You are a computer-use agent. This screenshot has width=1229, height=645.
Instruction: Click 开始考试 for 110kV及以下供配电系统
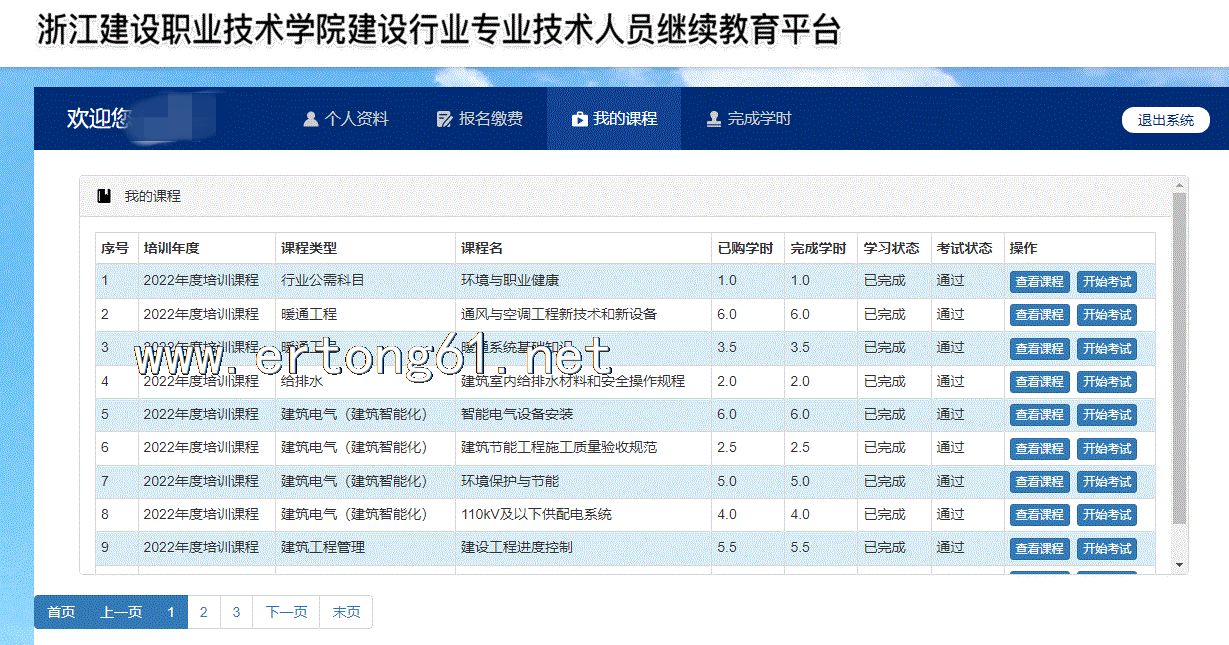(1107, 515)
